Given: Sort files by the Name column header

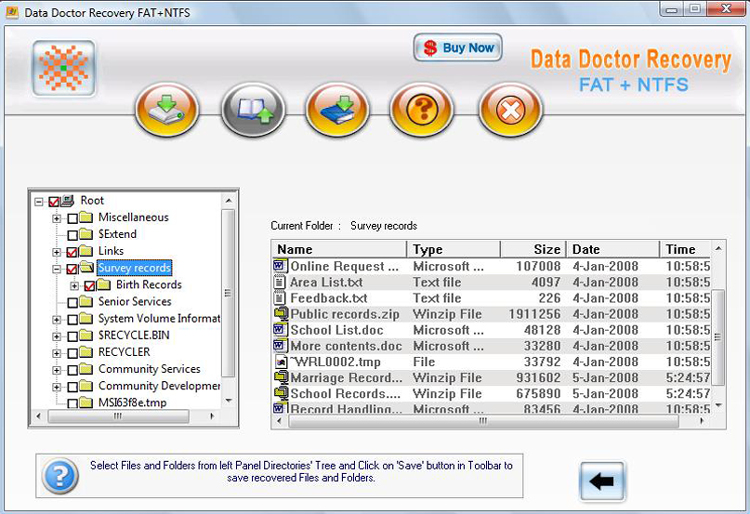Looking at the screenshot, I should pos(340,249).
